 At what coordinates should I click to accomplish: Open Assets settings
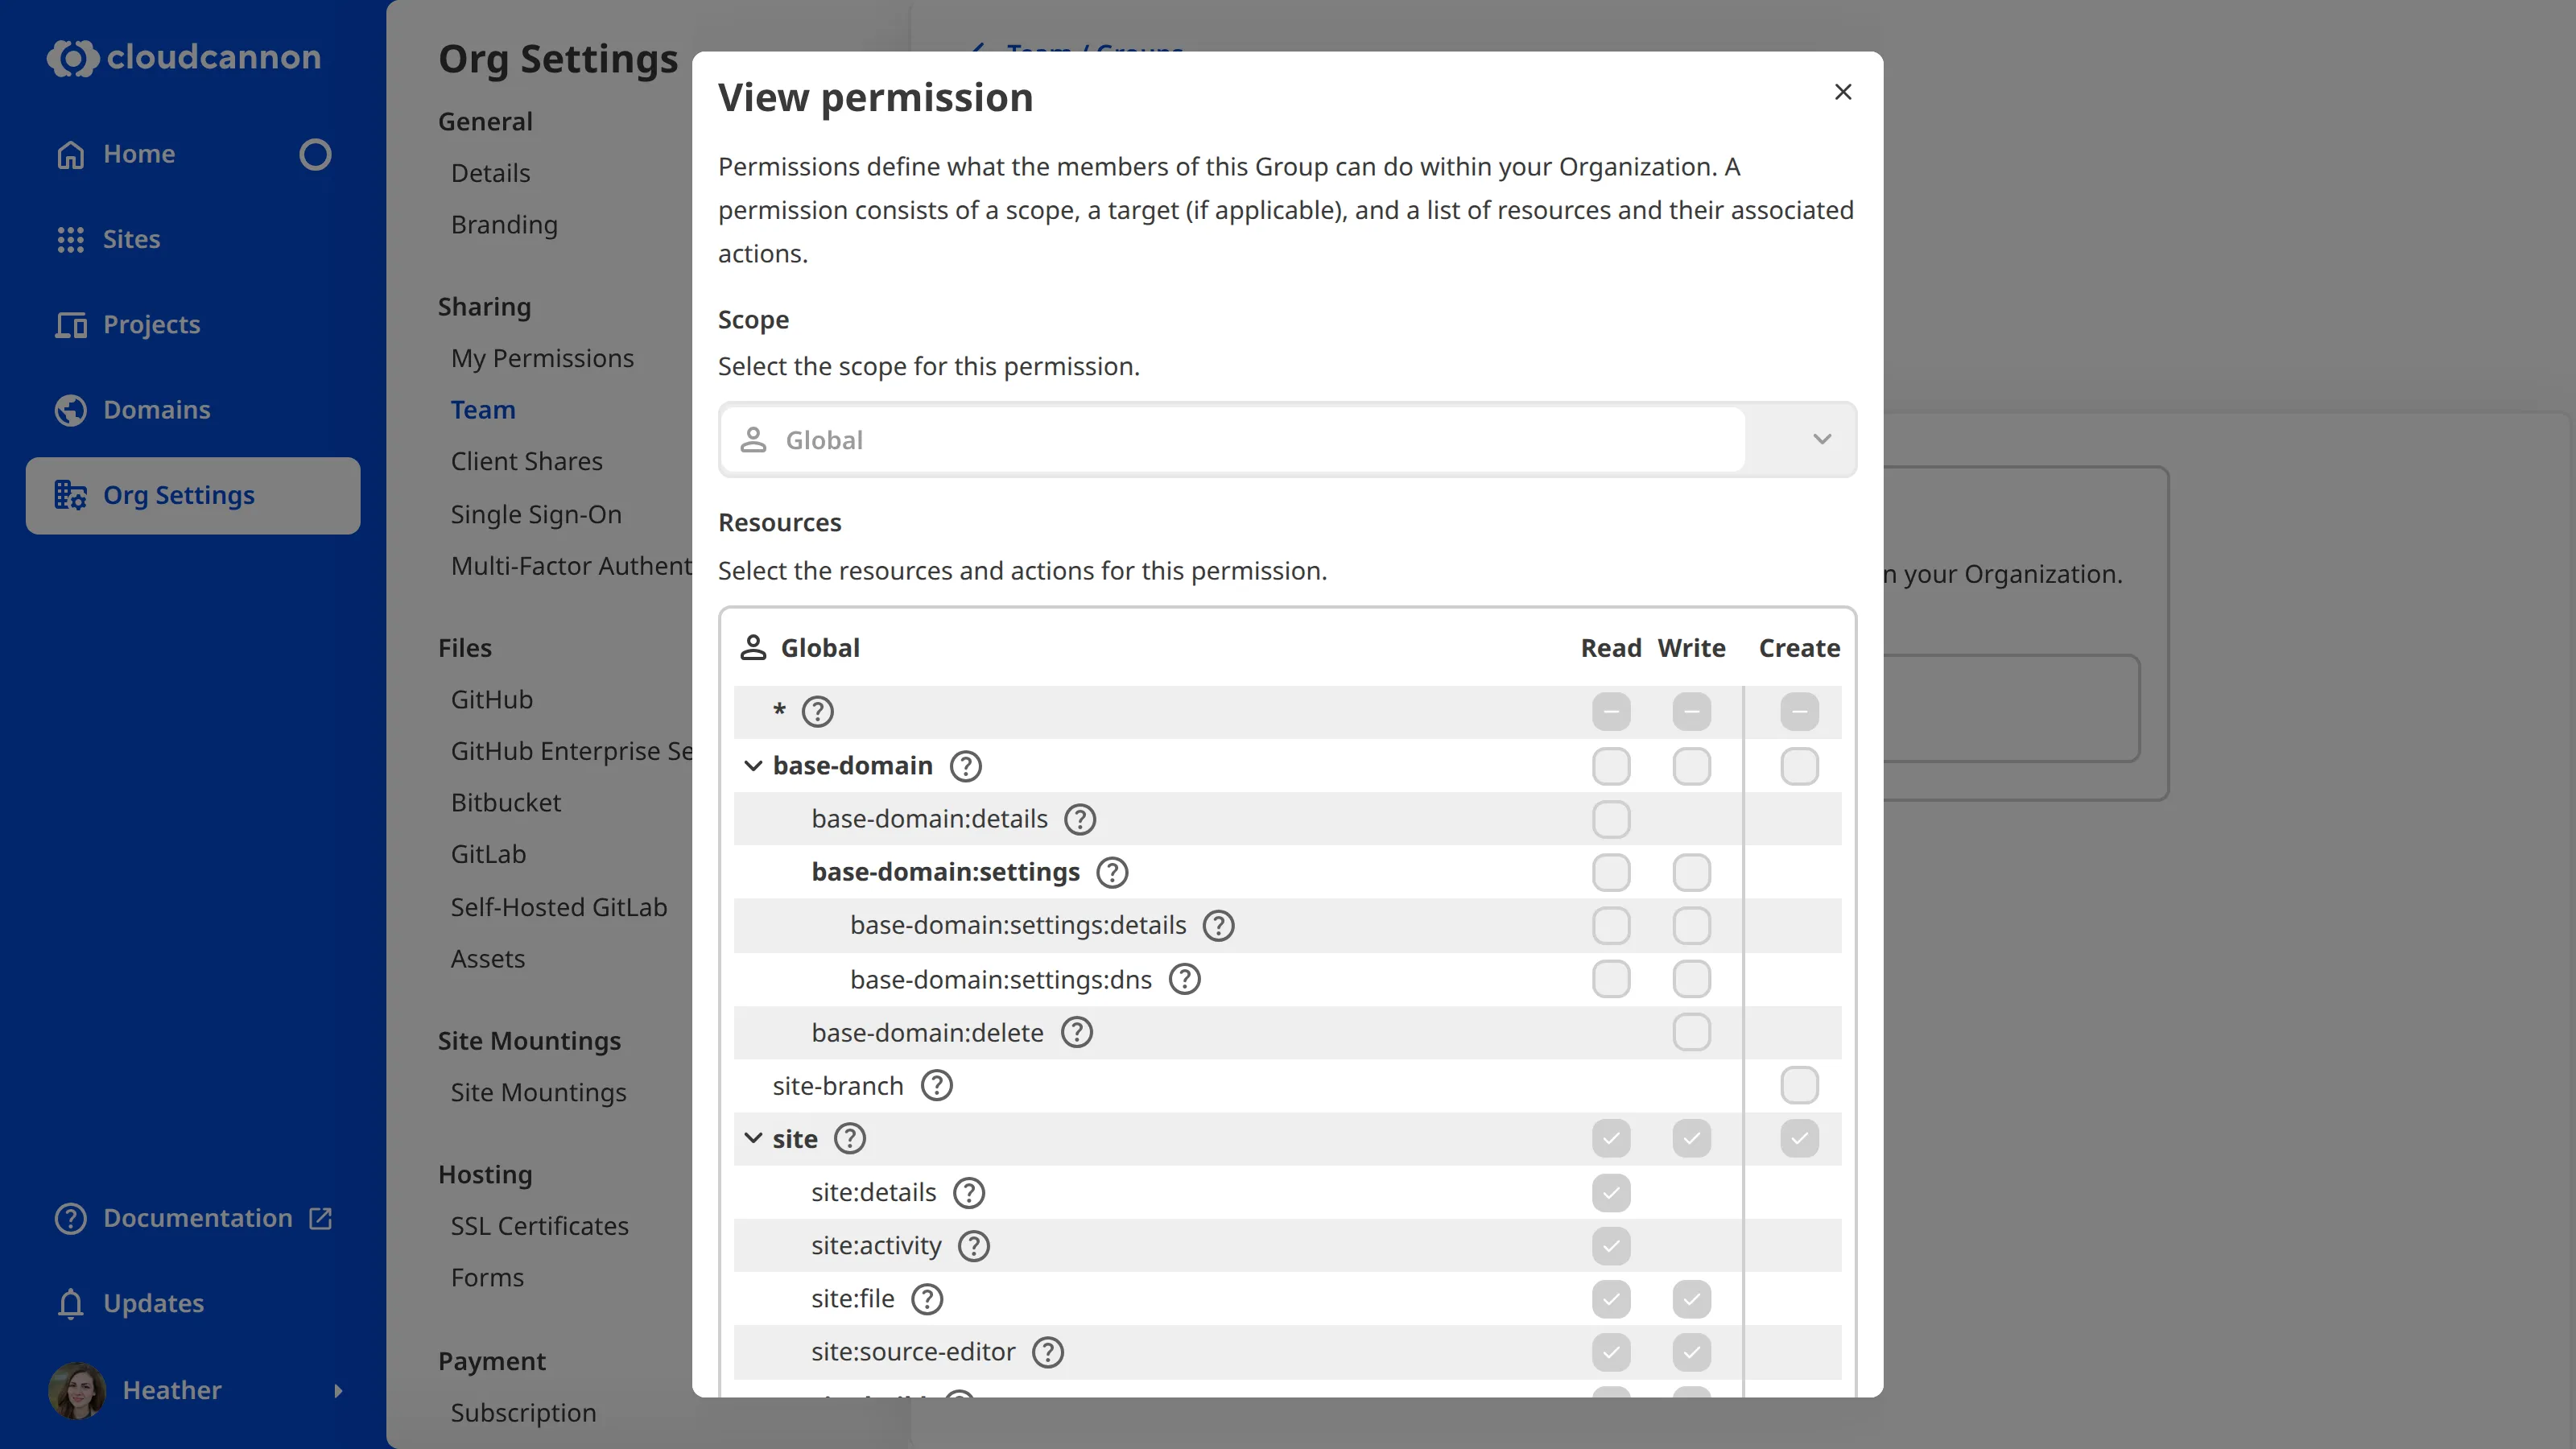(487, 959)
